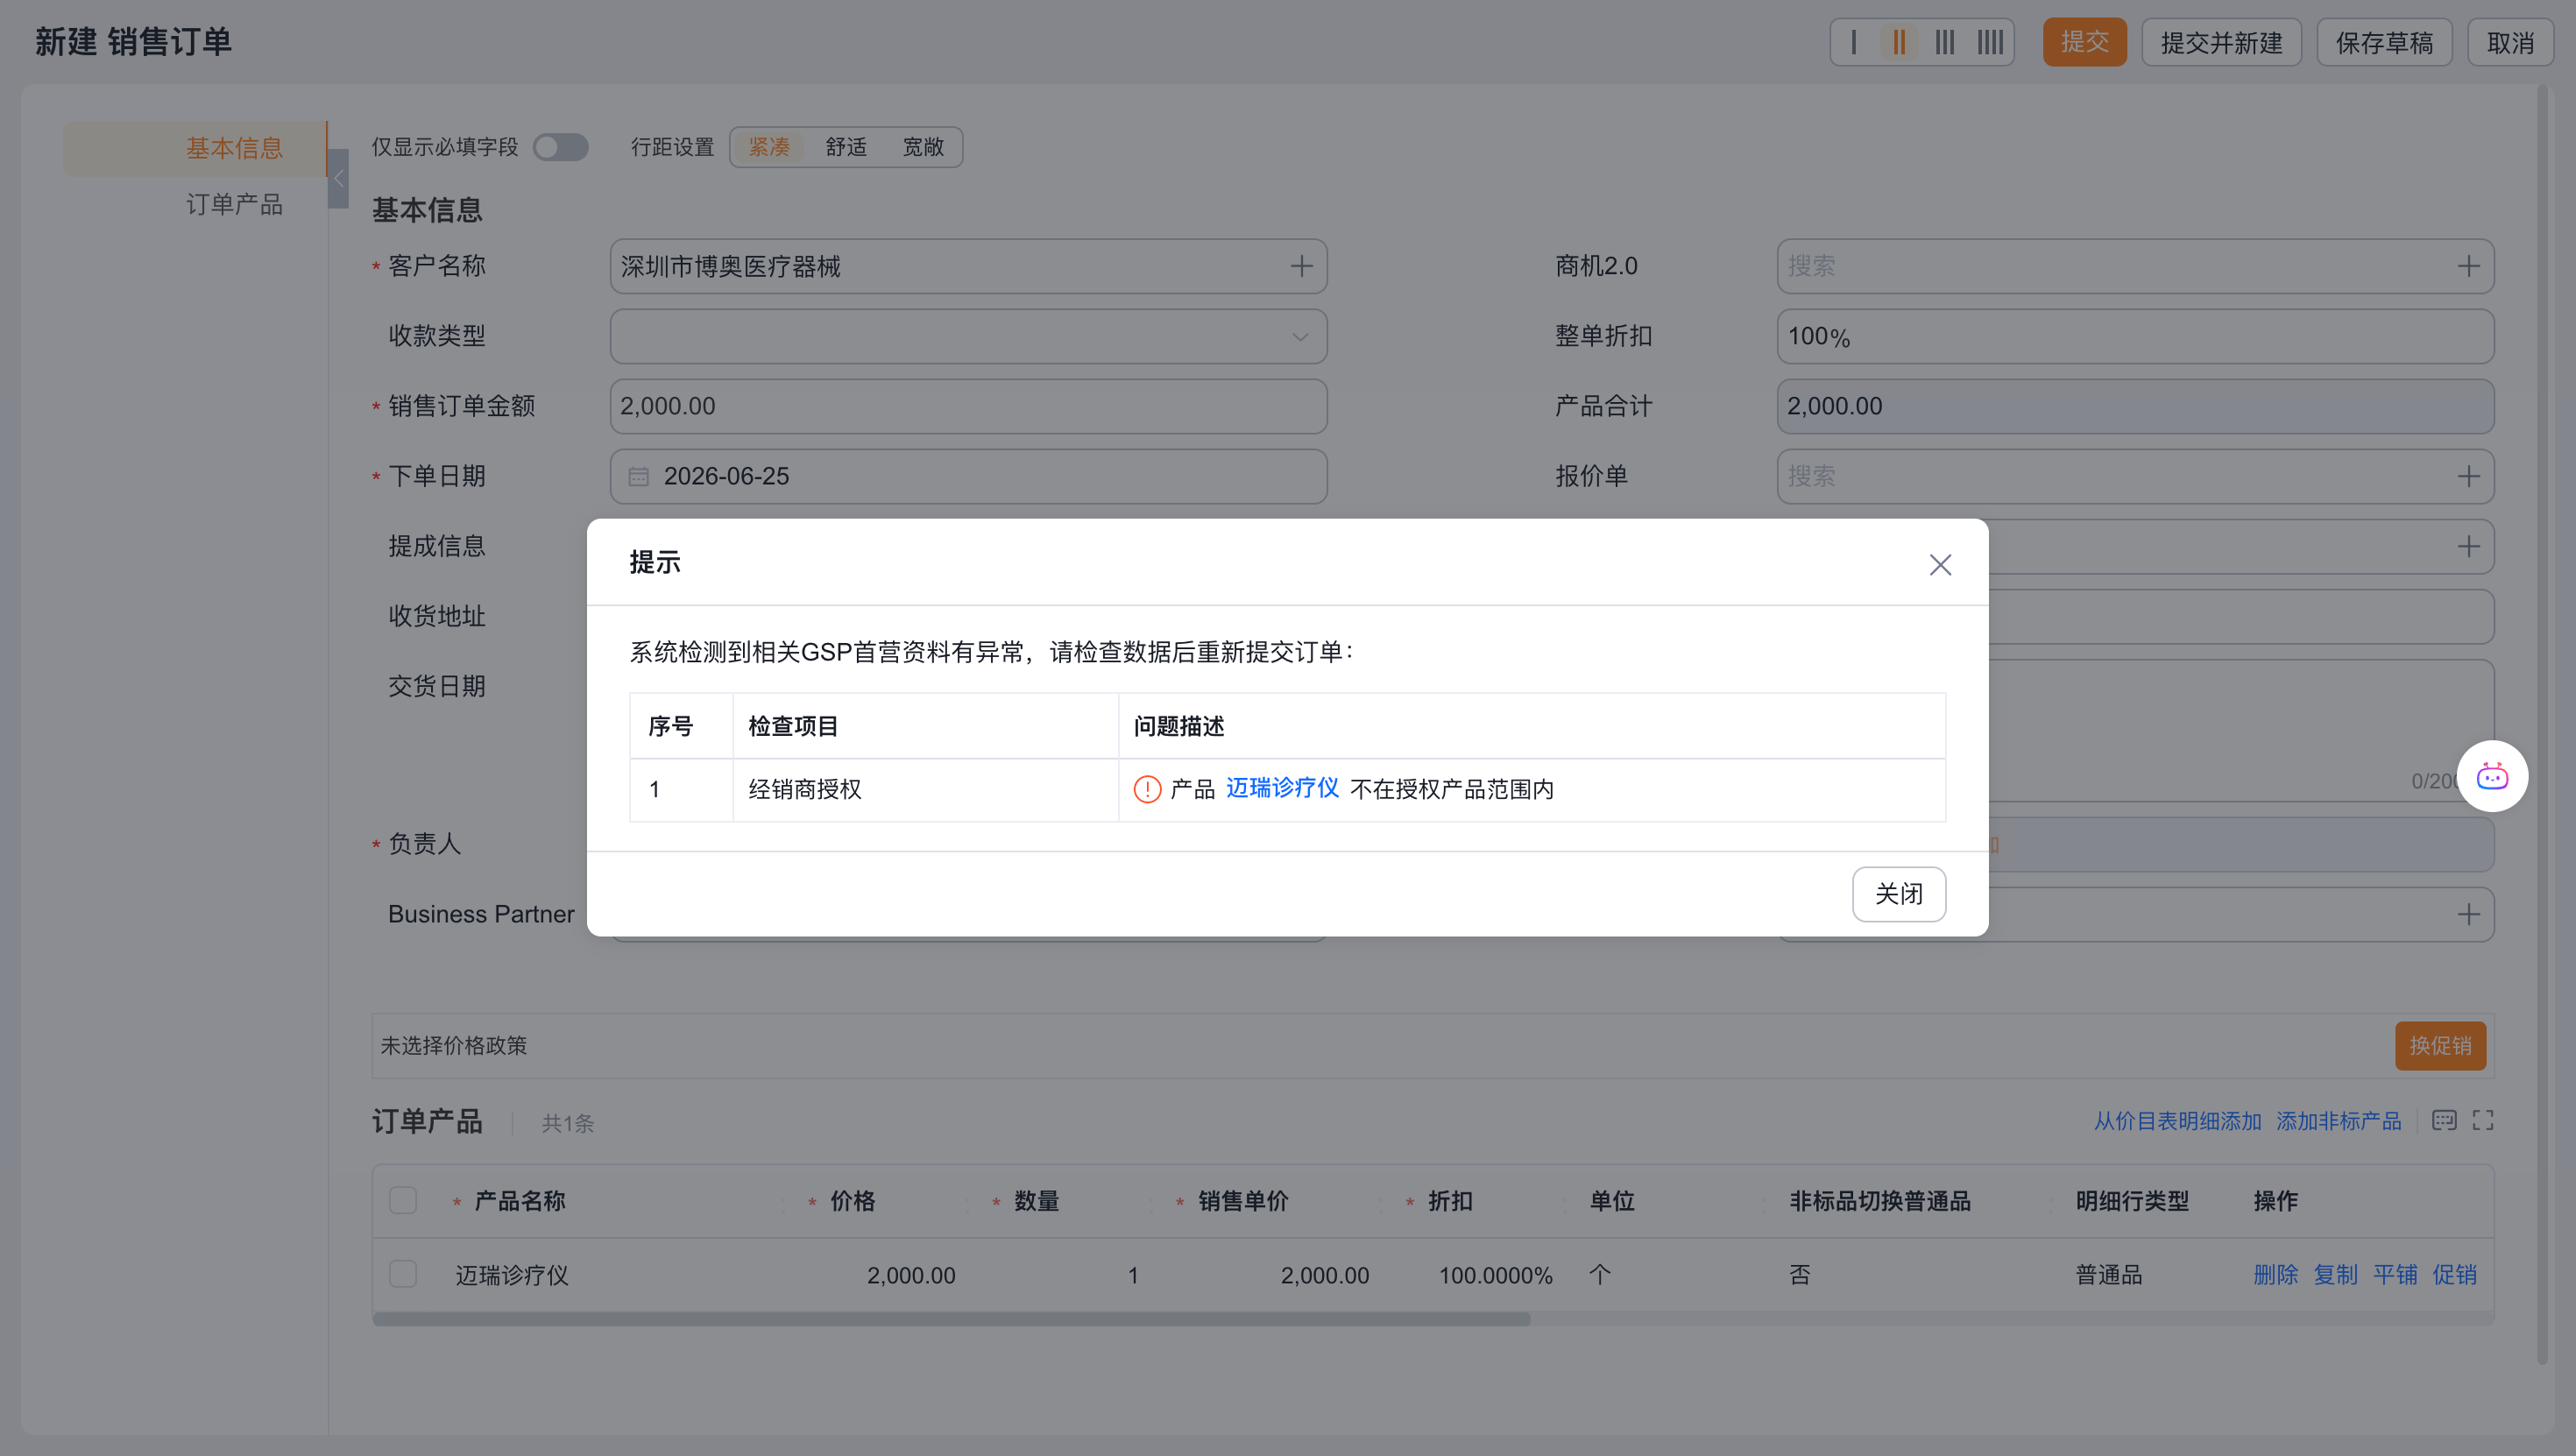Click the plus icon in 商机2.0 field
This screenshot has width=2576, height=1456.
click(x=2468, y=266)
